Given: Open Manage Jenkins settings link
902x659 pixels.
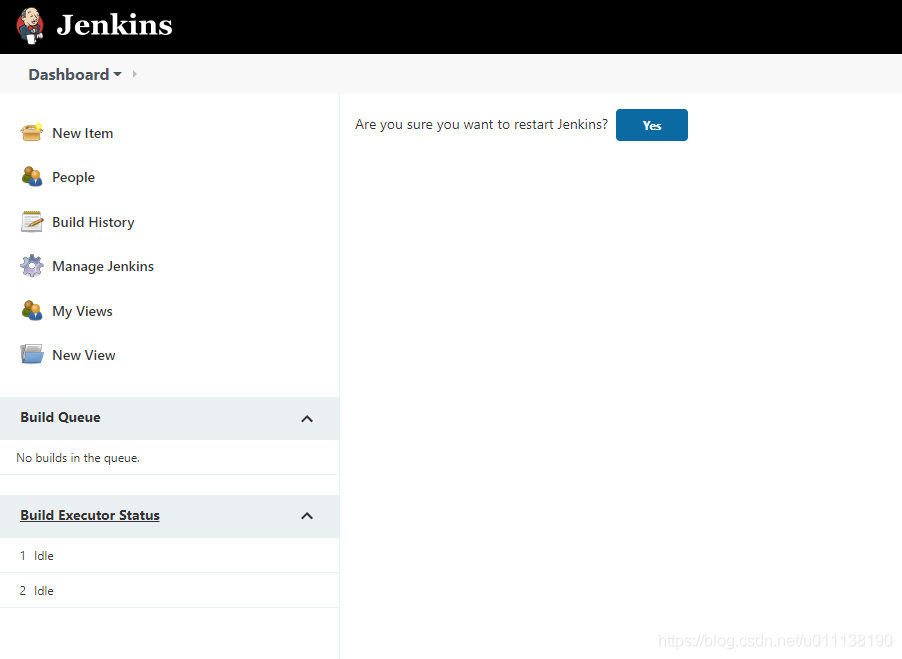Looking at the screenshot, I should coord(103,266).
